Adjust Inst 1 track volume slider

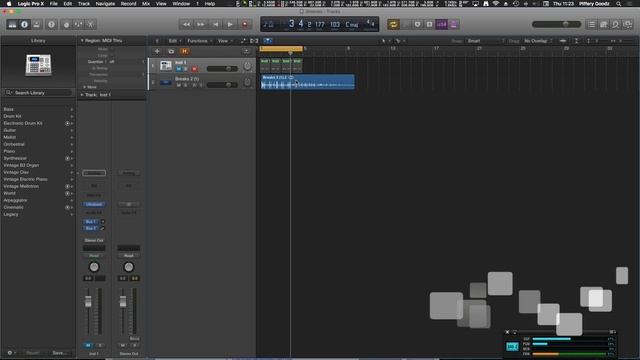click(222, 69)
